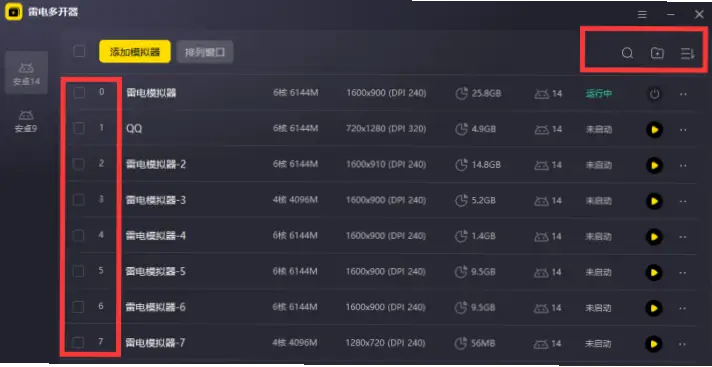Select the emulator name 雷电模拟器-2
The height and width of the screenshot is (367, 712).
point(156,164)
